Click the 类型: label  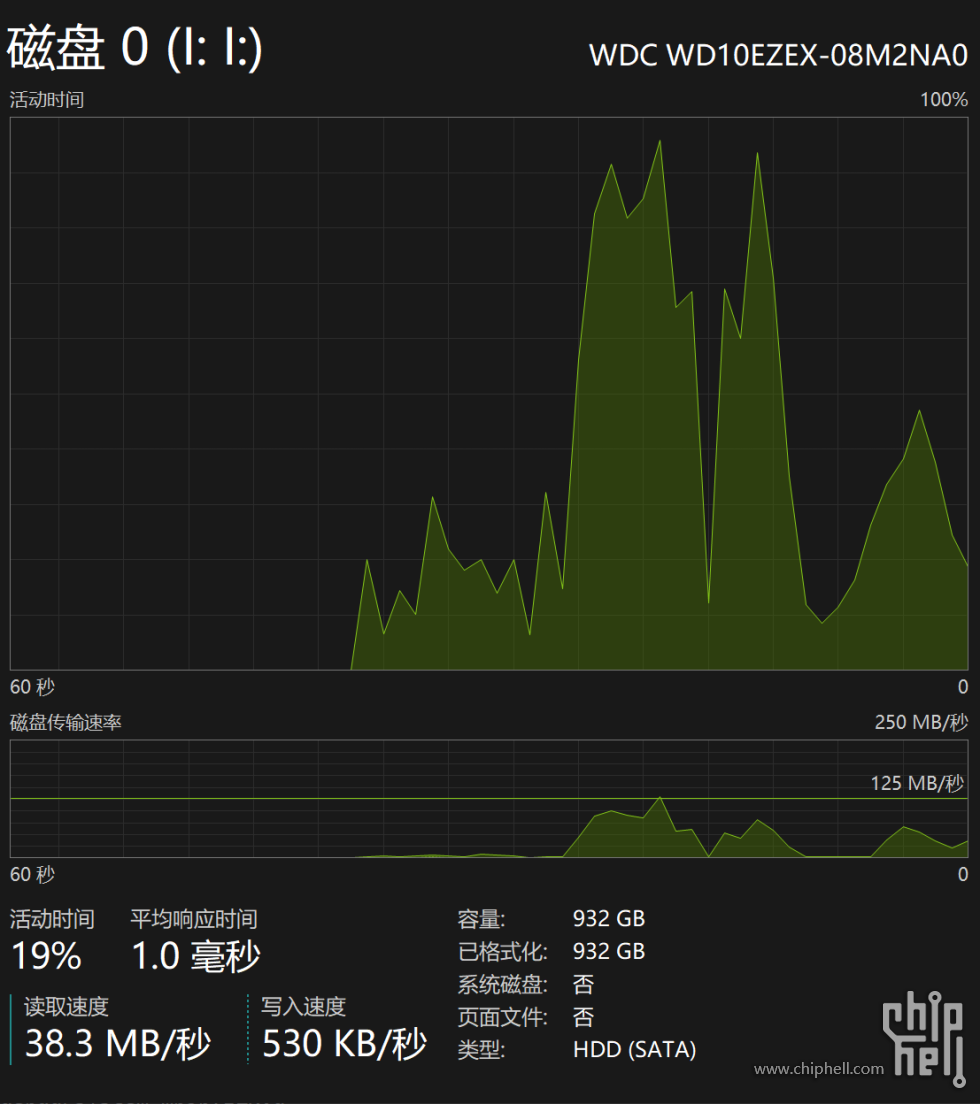[482, 1050]
